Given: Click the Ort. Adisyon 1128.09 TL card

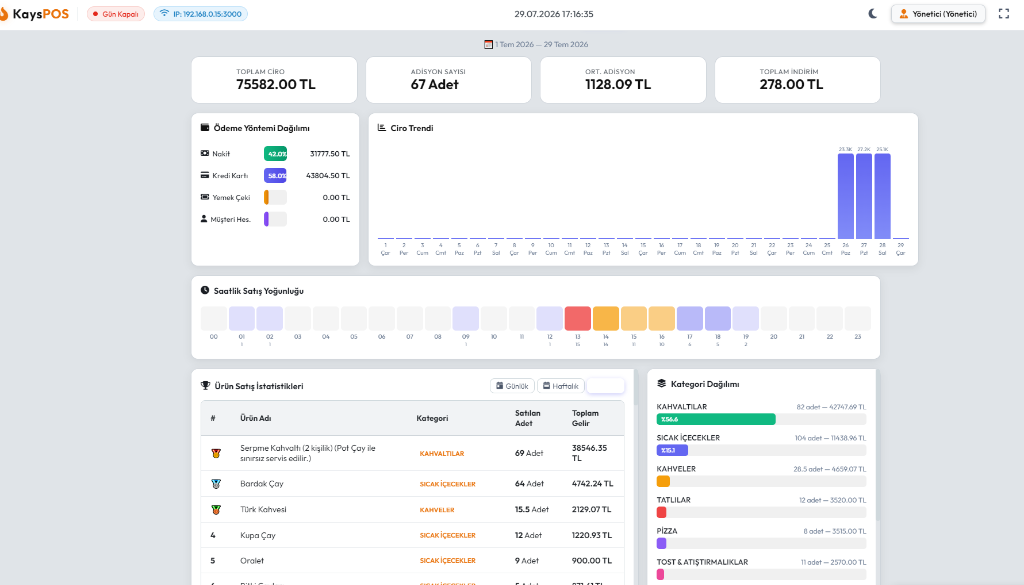Looking at the screenshot, I should (x=623, y=80).
